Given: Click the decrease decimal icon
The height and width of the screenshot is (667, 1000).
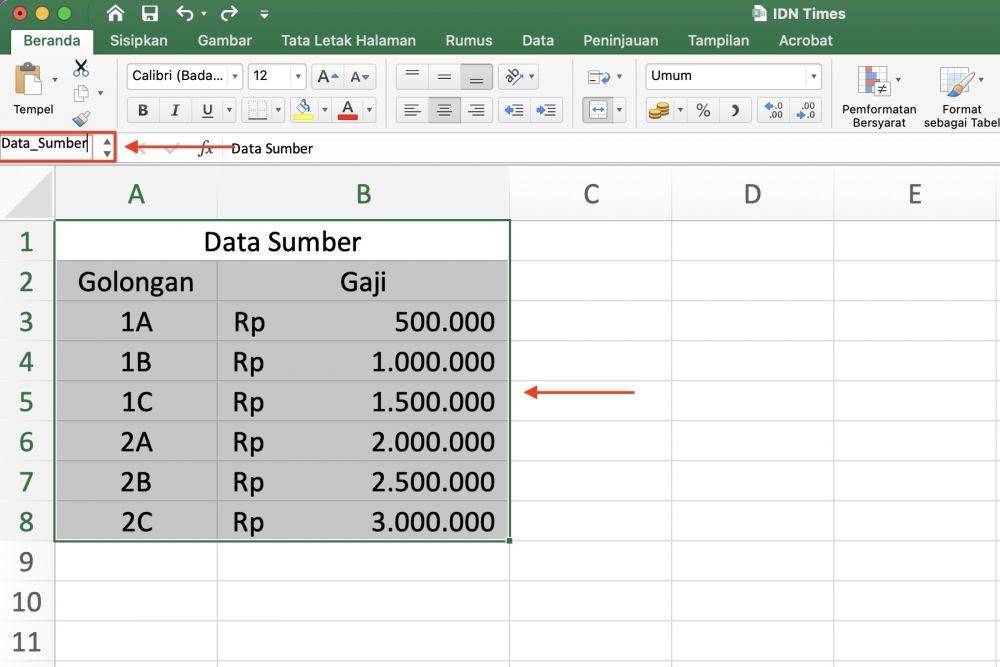Looking at the screenshot, I should (x=805, y=110).
